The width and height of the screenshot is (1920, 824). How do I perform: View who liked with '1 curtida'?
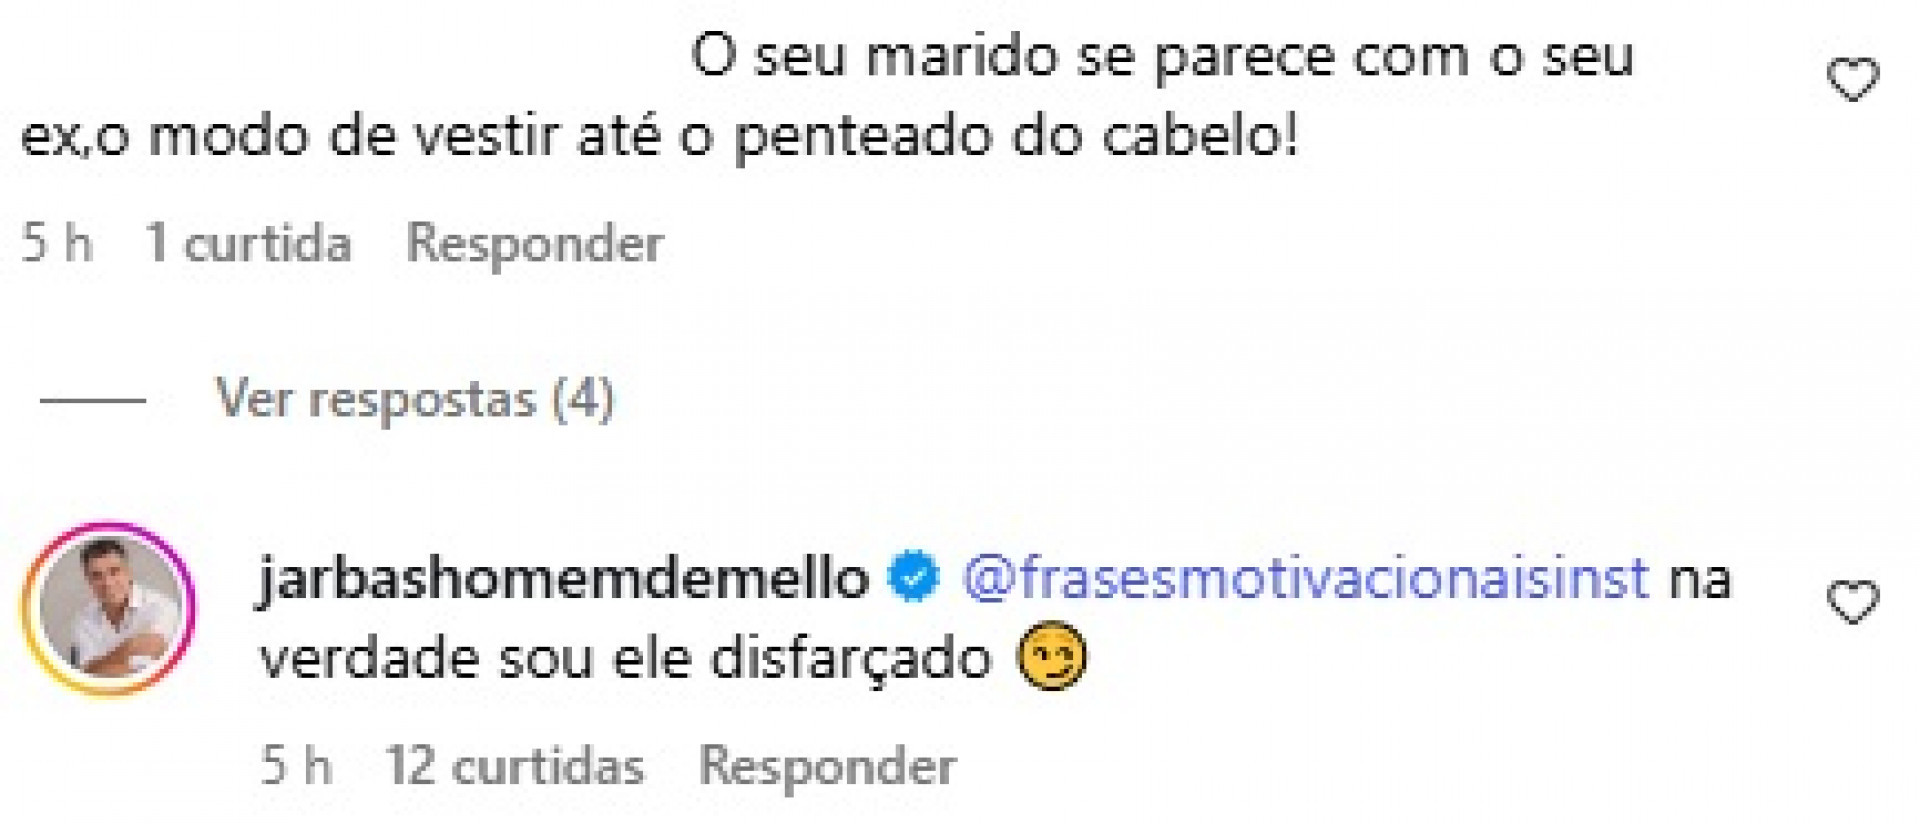point(250,240)
